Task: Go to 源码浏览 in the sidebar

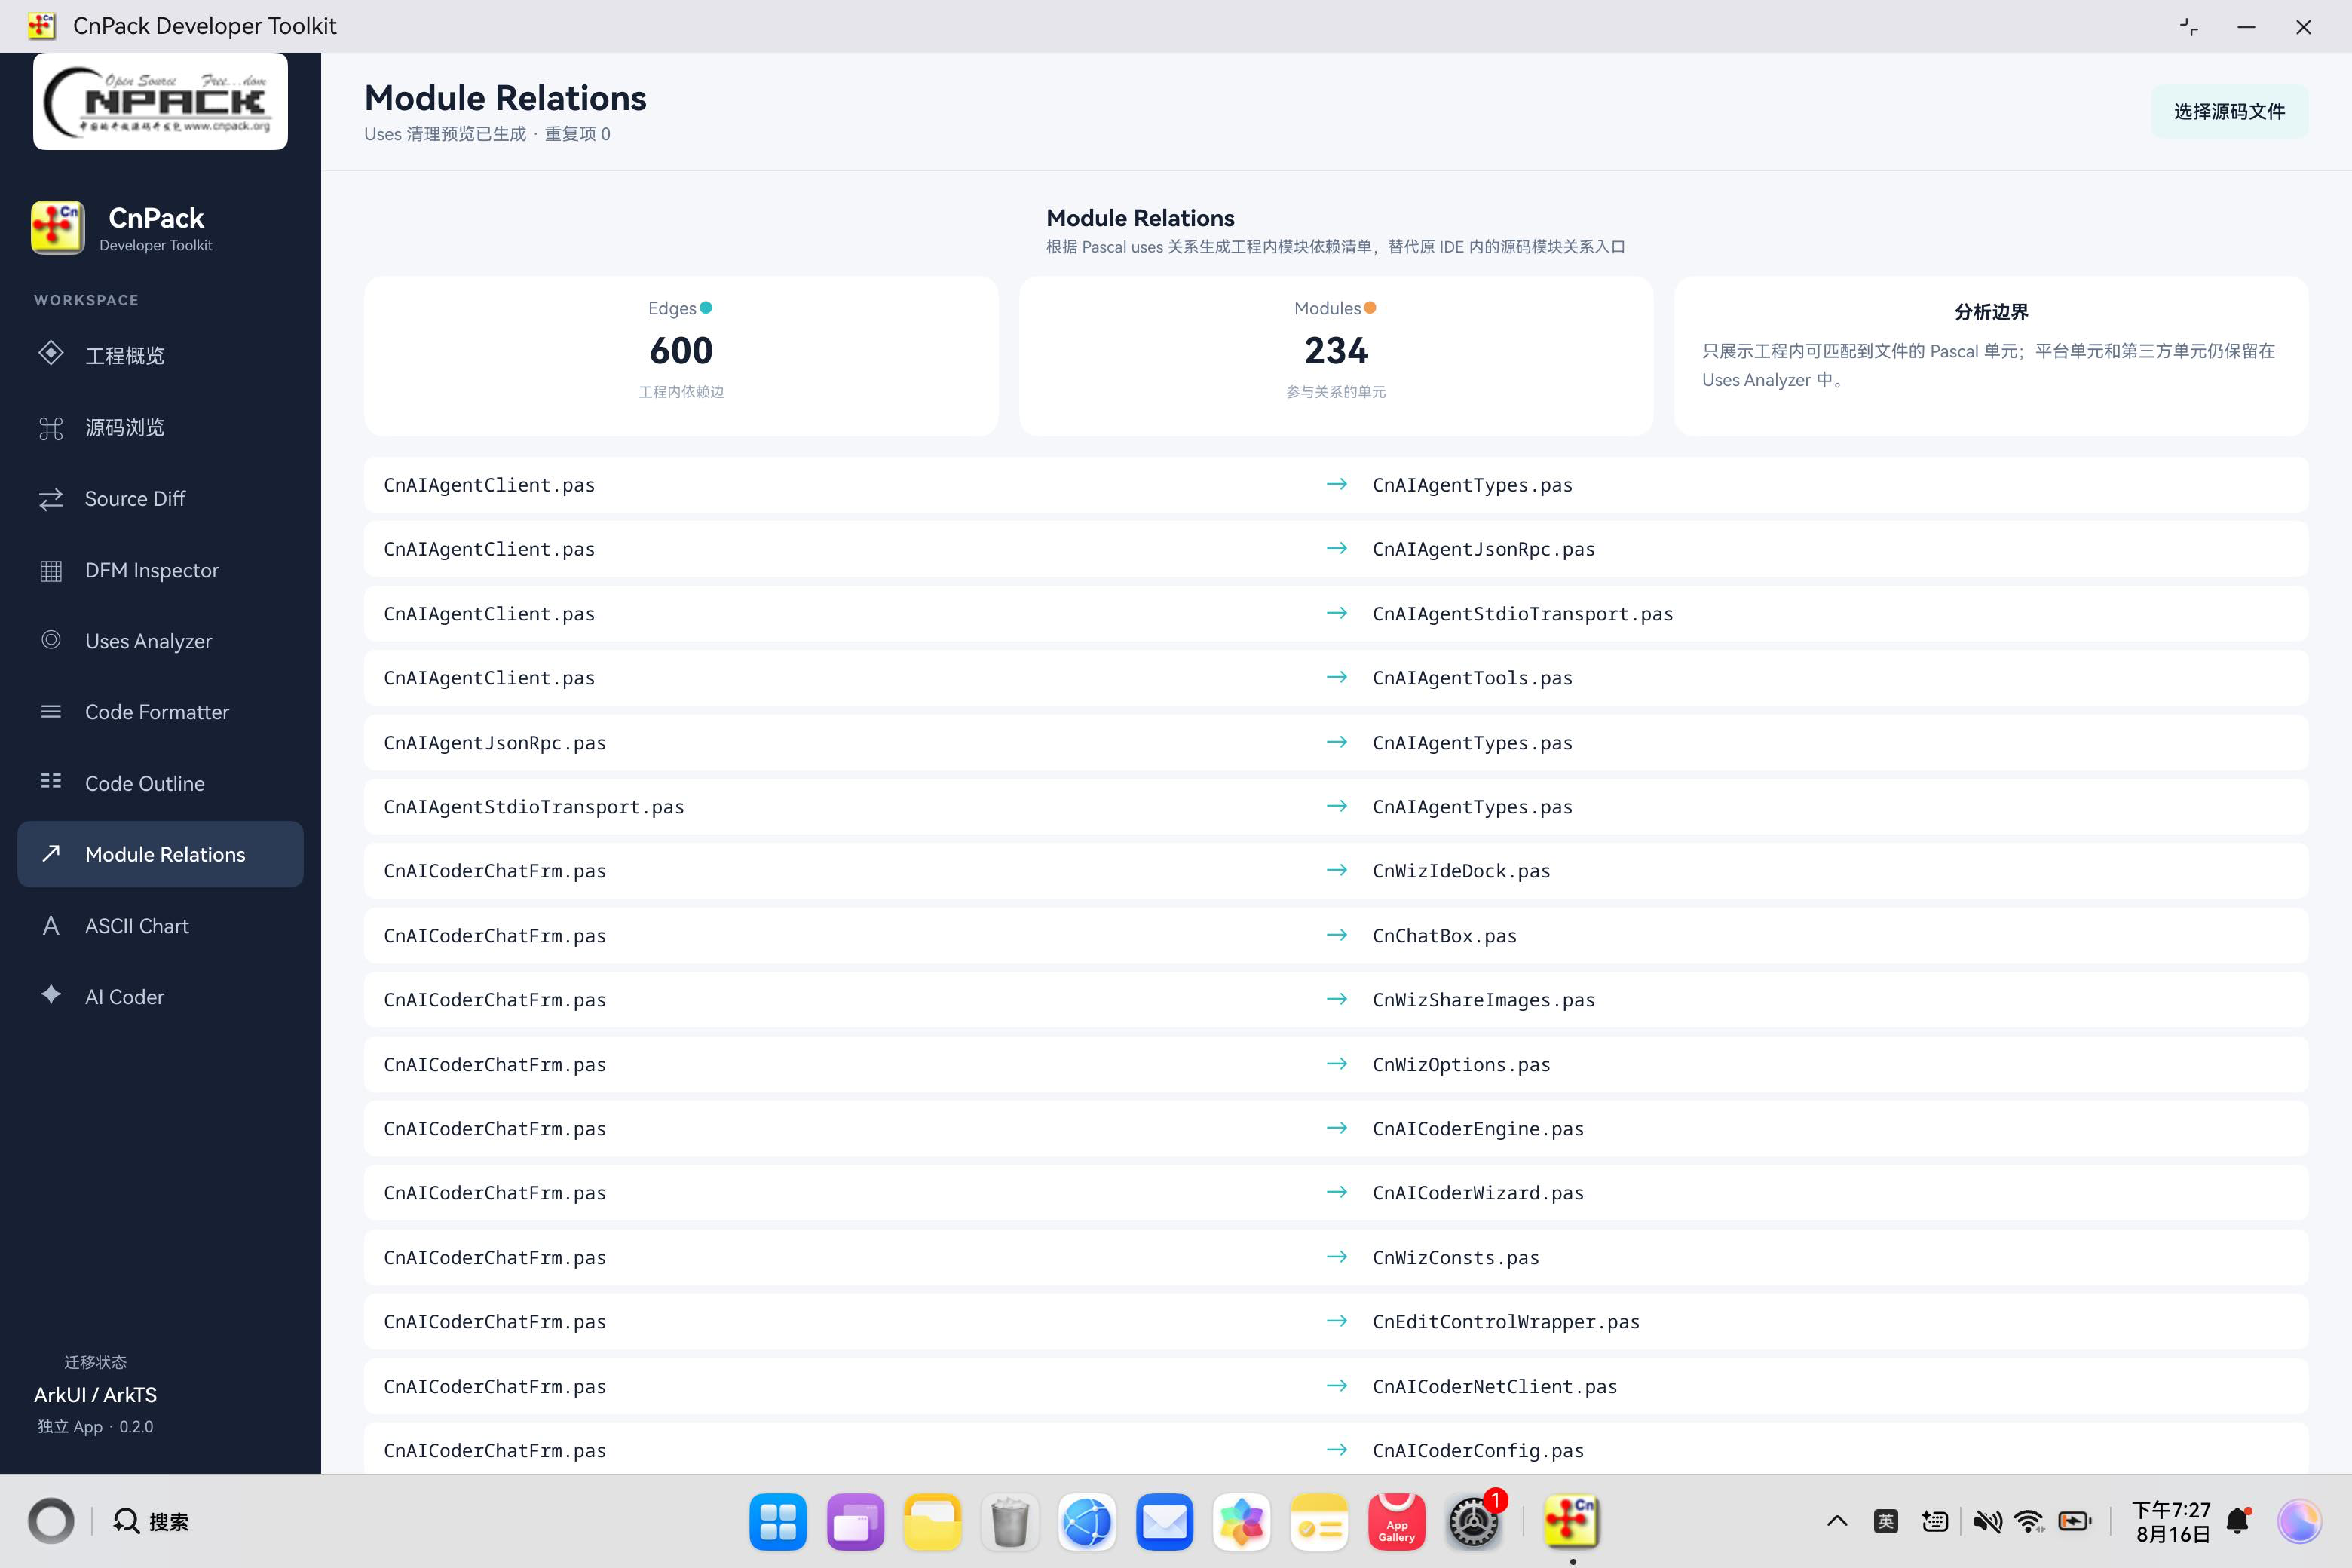Action: point(160,428)
